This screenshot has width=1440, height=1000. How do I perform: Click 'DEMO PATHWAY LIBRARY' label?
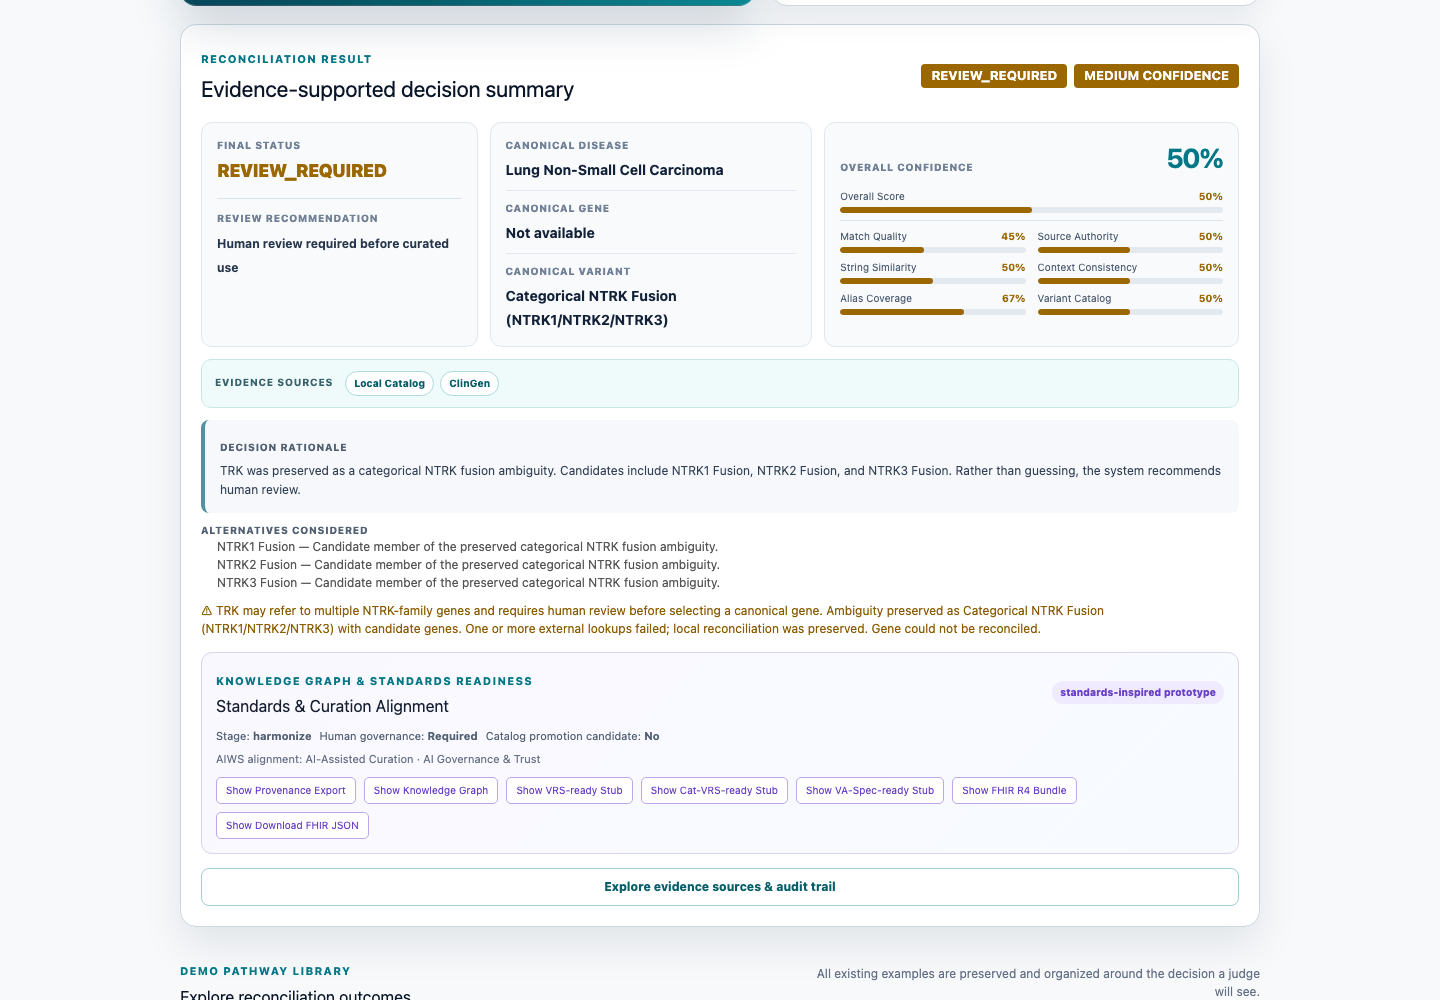(x=265, y=971)
